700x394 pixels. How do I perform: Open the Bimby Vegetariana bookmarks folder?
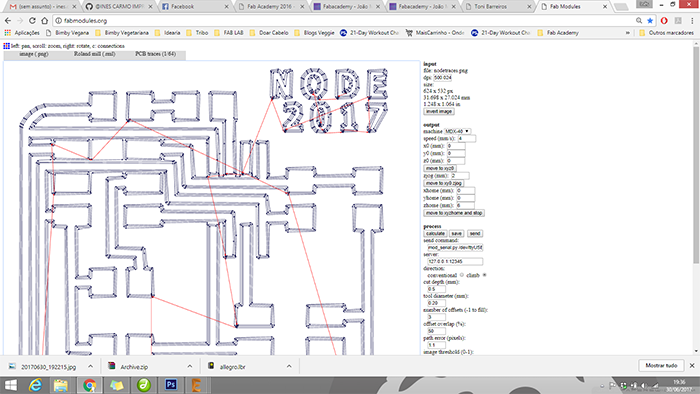point(121,33)
